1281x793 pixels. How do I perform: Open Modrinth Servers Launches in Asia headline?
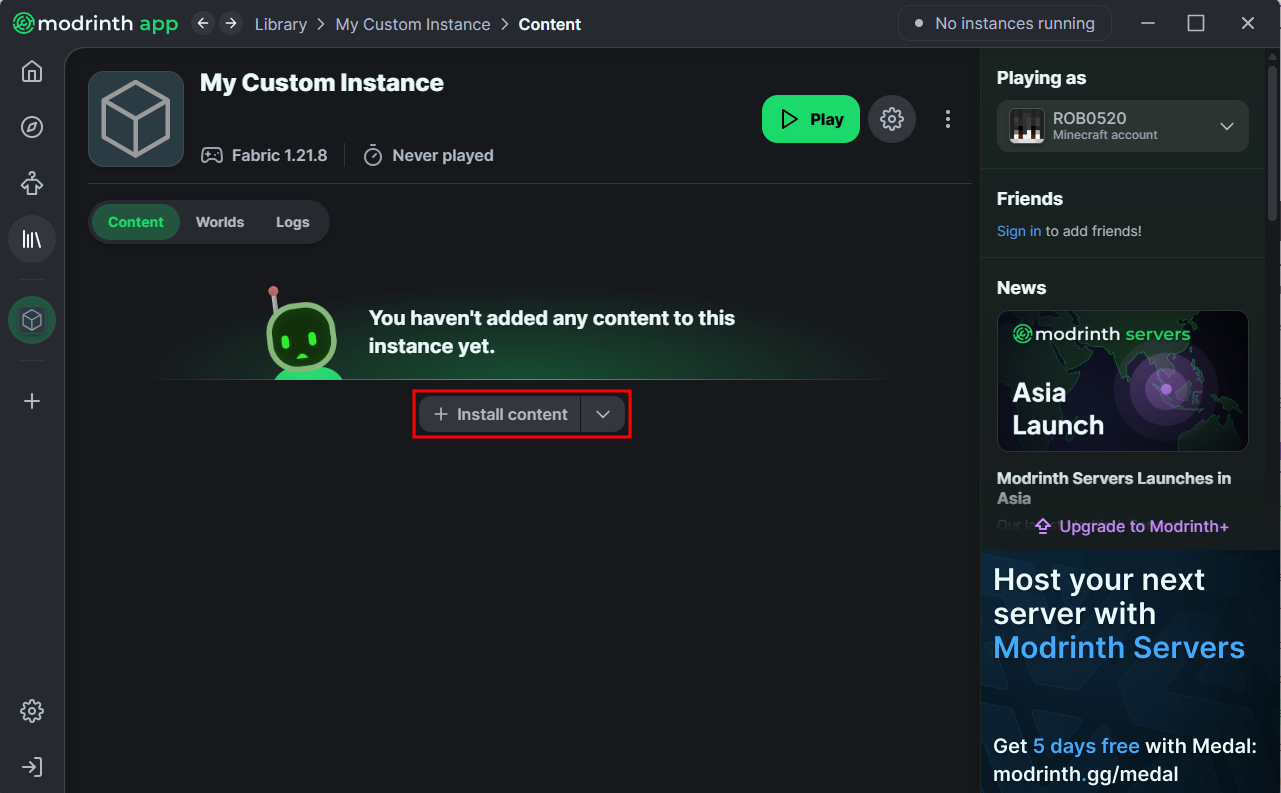coord(1114,488)
